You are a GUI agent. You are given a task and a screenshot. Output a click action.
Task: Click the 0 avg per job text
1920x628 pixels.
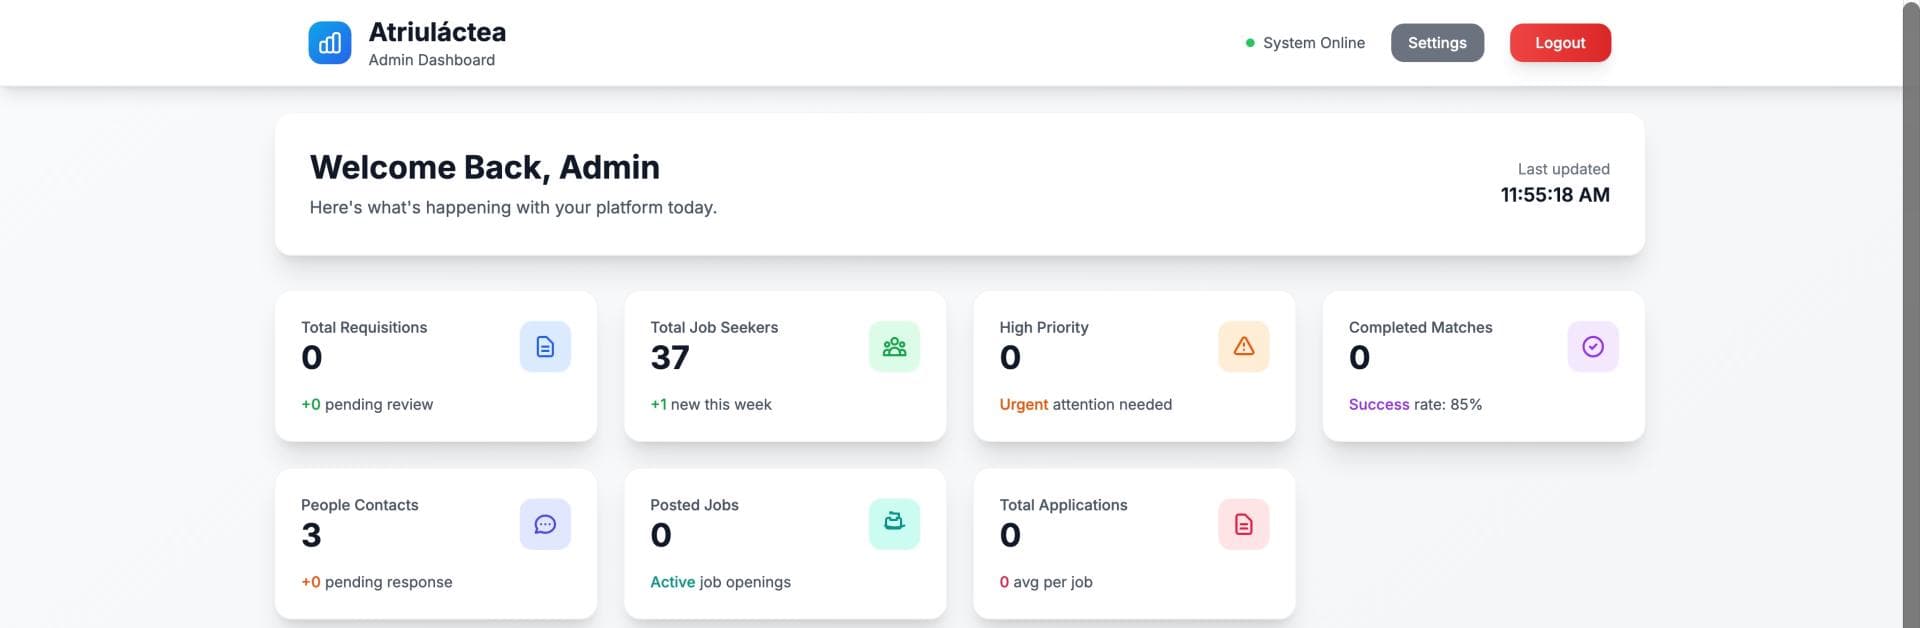click(1046, 582)
